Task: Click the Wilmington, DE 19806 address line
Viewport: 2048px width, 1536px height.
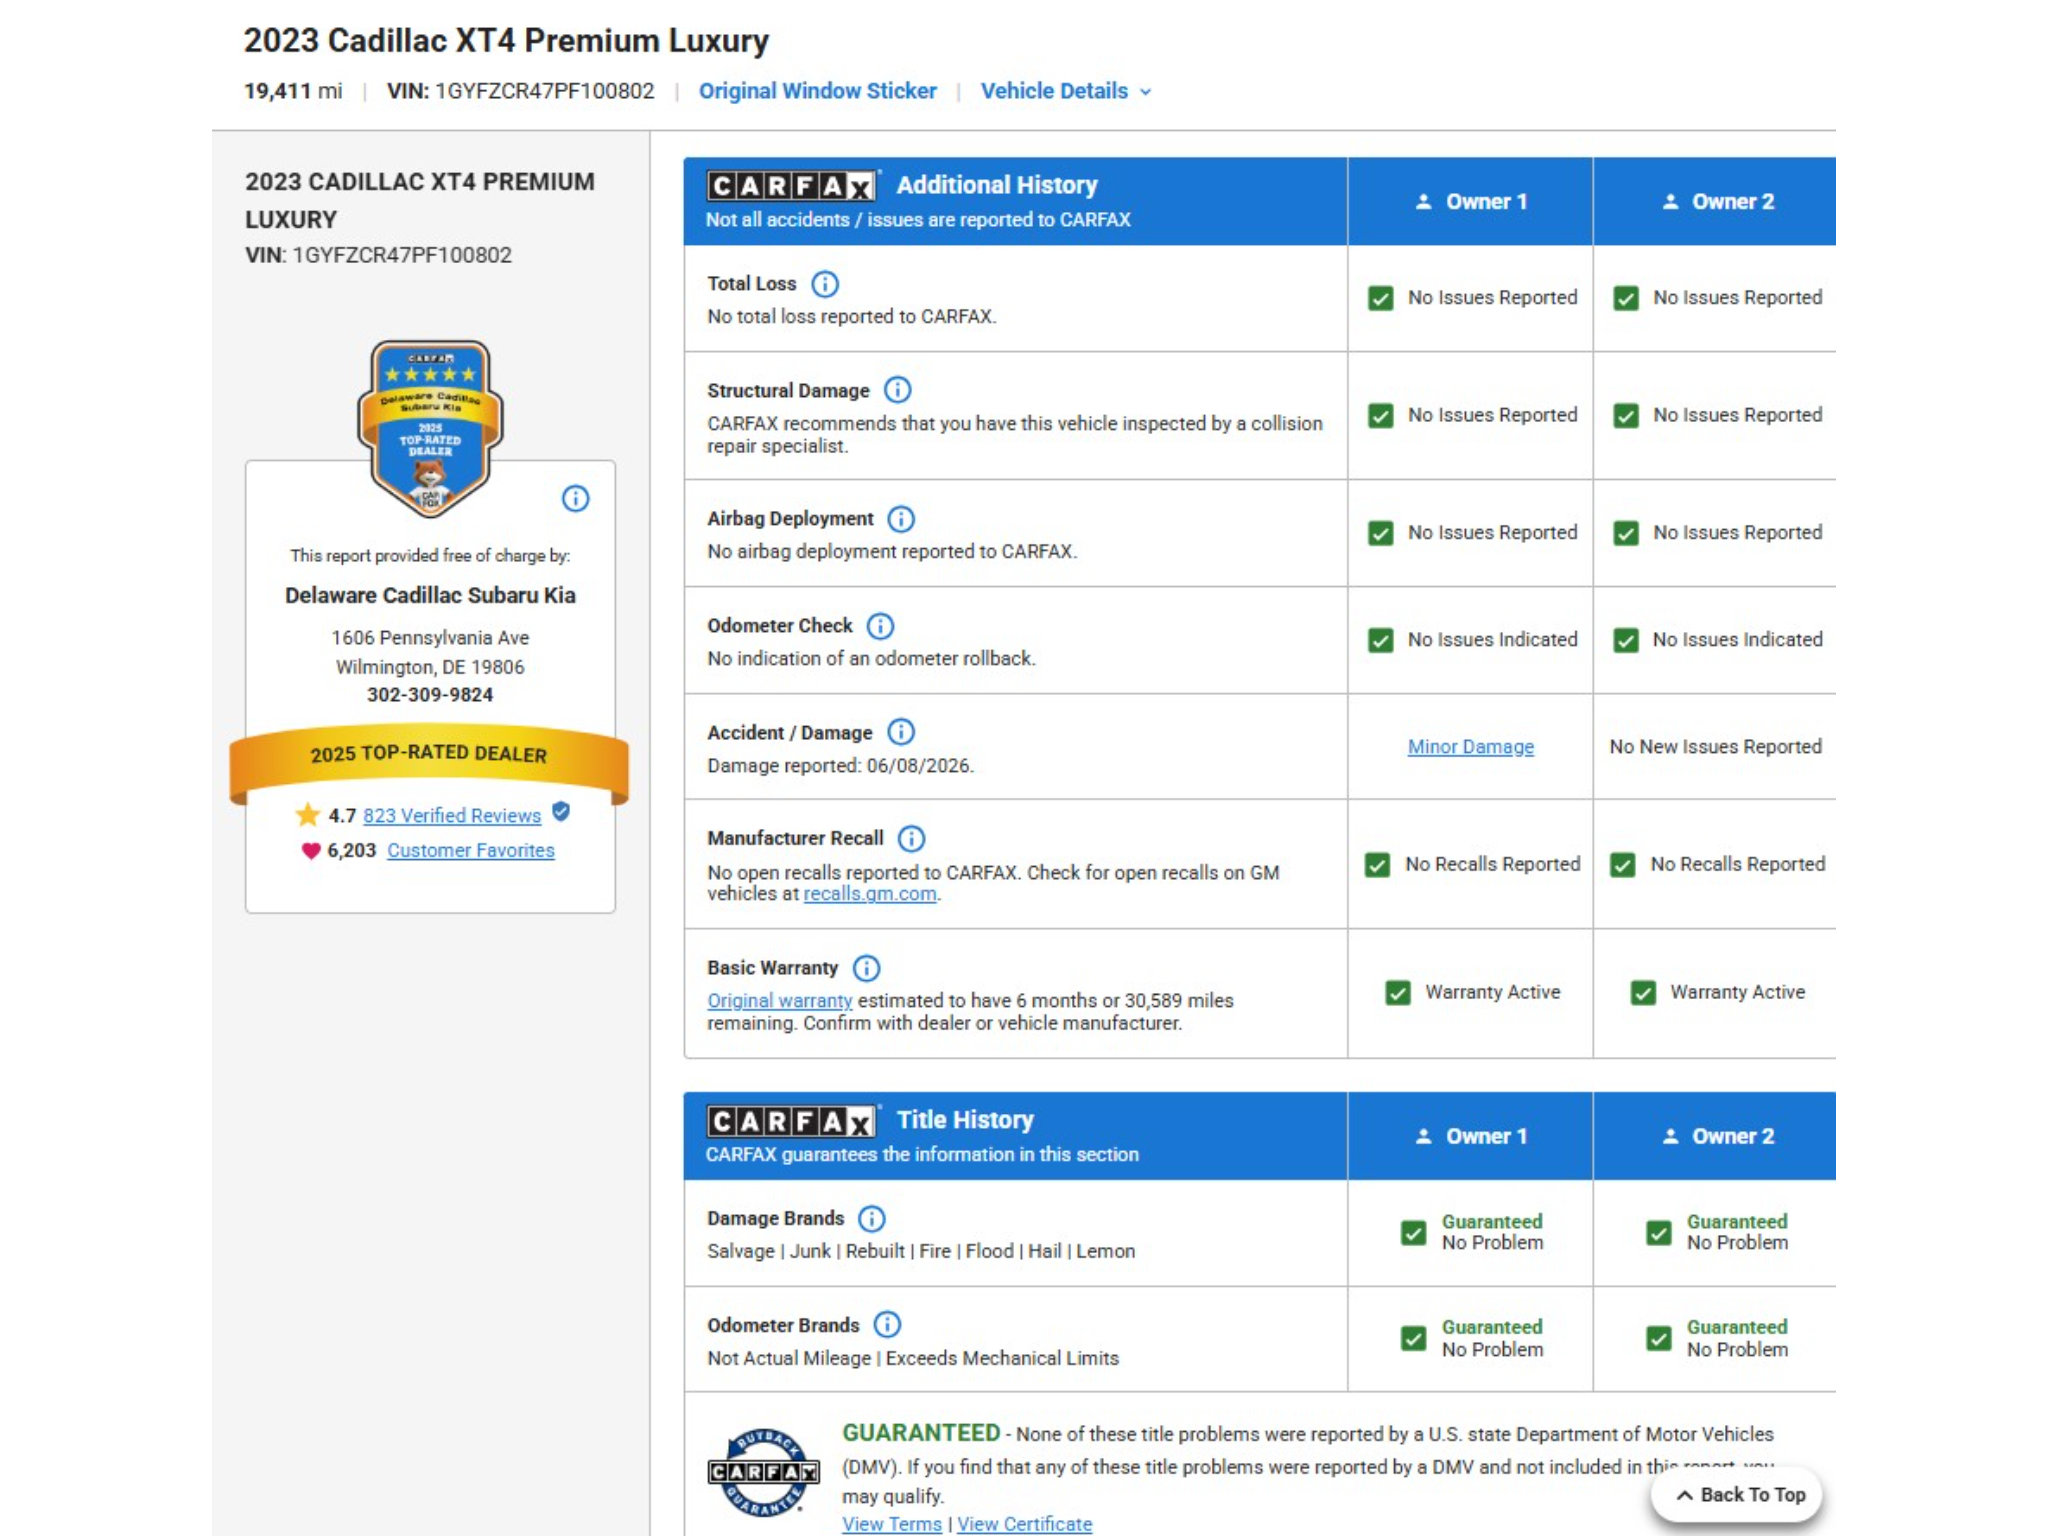Action: click(430, 667)
